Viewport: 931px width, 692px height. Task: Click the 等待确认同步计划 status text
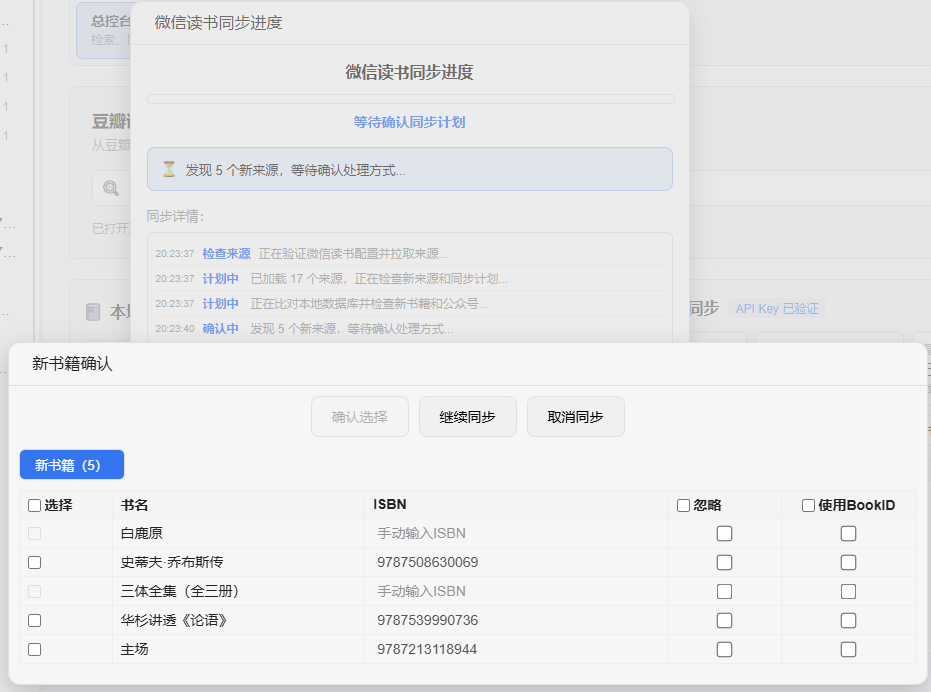409,122
